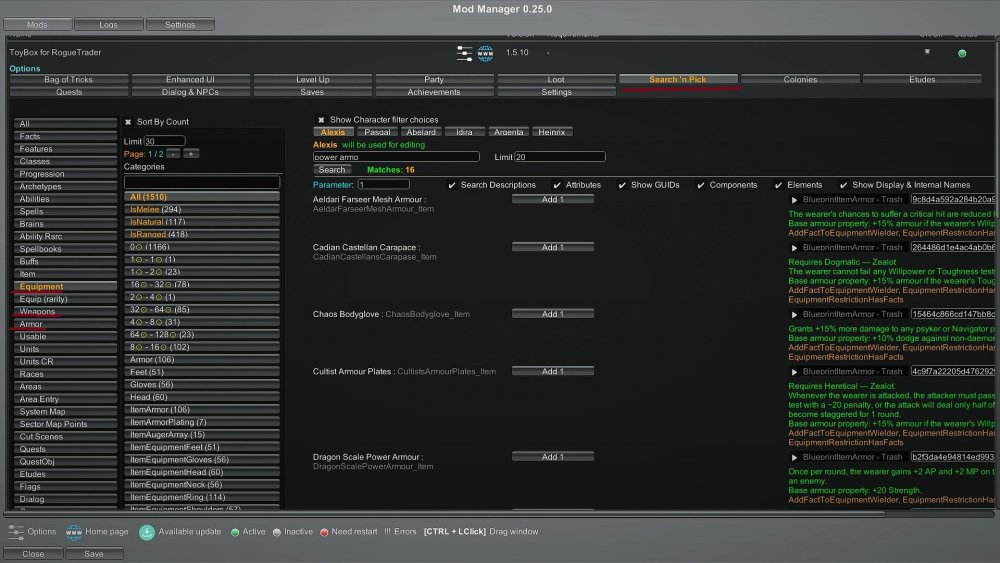The image size is (1000, 563).
Task: Expand Dragon Scale Power Armour blueprint arrow
Action: tap(794, 457)
